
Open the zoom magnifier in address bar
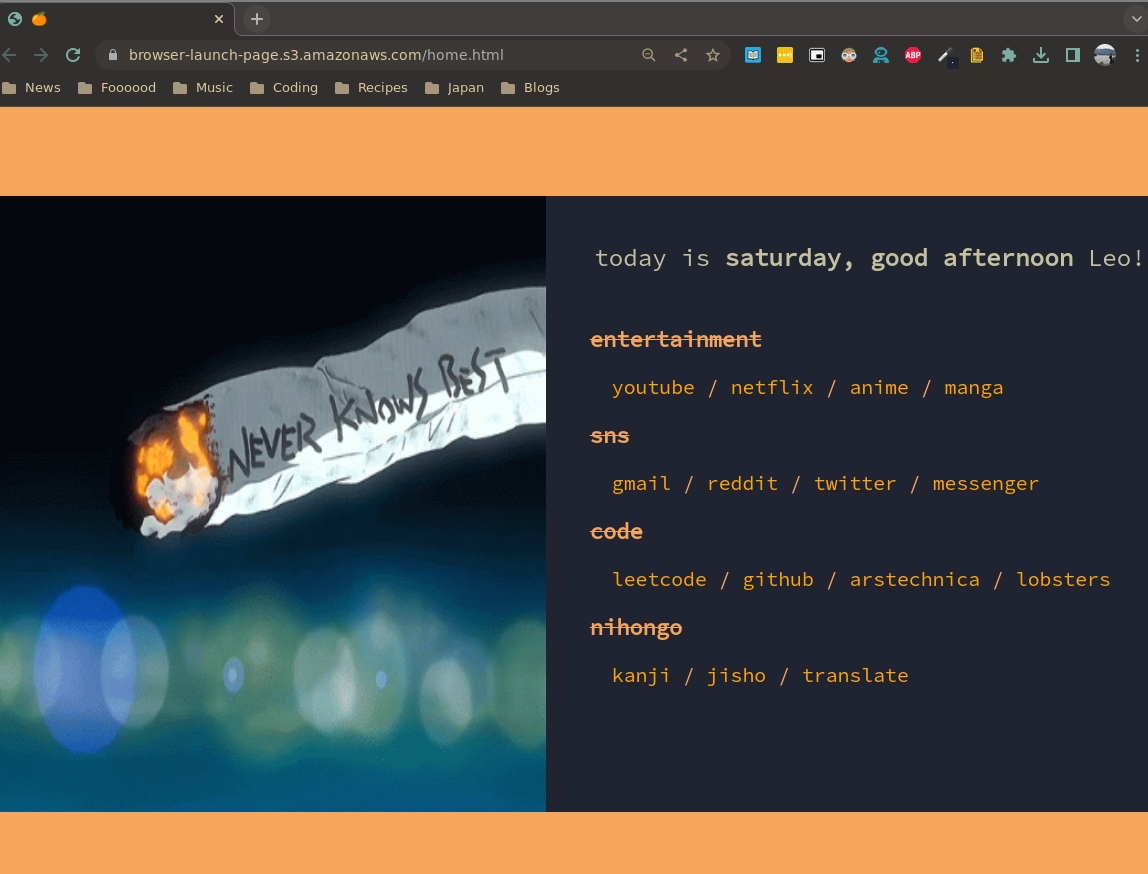point(649,55)
